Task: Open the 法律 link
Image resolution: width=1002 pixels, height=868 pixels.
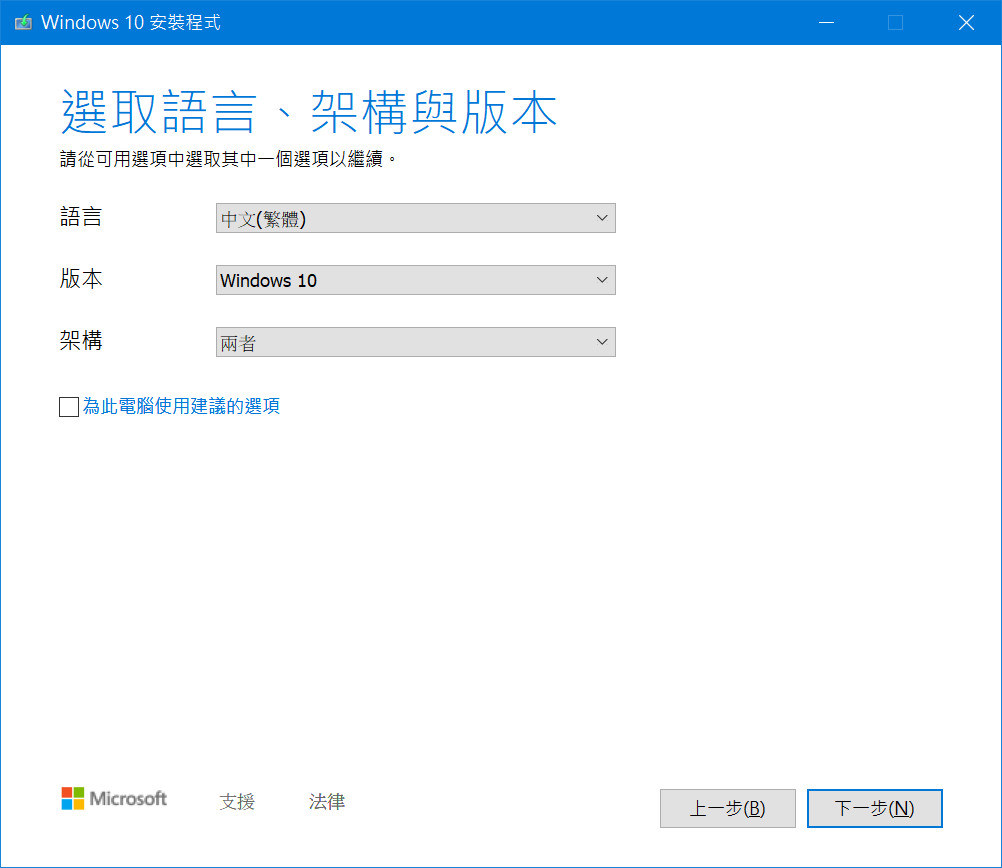Action: (x=327, y=801)
